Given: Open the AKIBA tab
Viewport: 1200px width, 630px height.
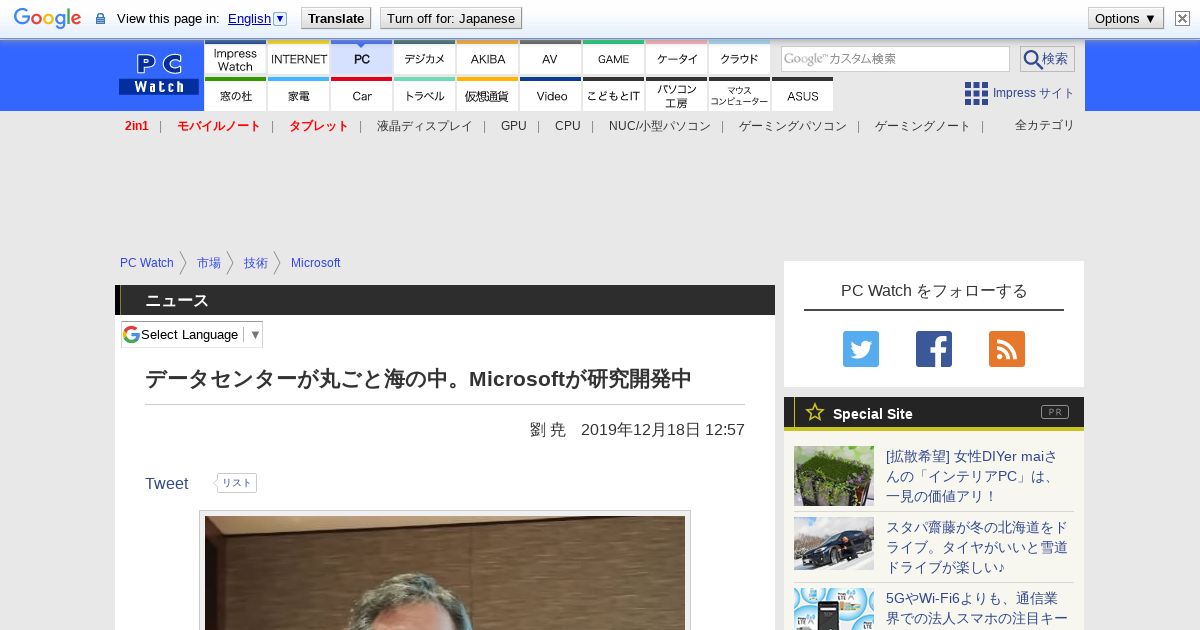Looking at the screenshot, I should point(488,58).
